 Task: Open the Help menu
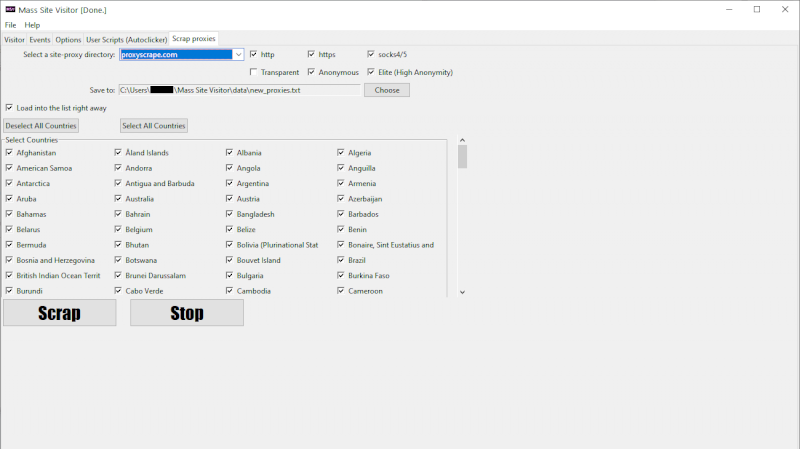[x=32, y=25]
